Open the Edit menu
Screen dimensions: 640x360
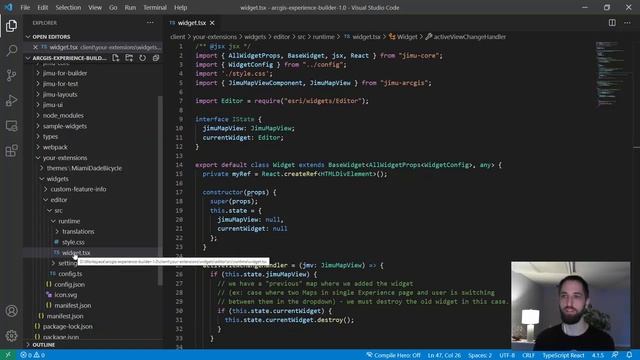42,7
